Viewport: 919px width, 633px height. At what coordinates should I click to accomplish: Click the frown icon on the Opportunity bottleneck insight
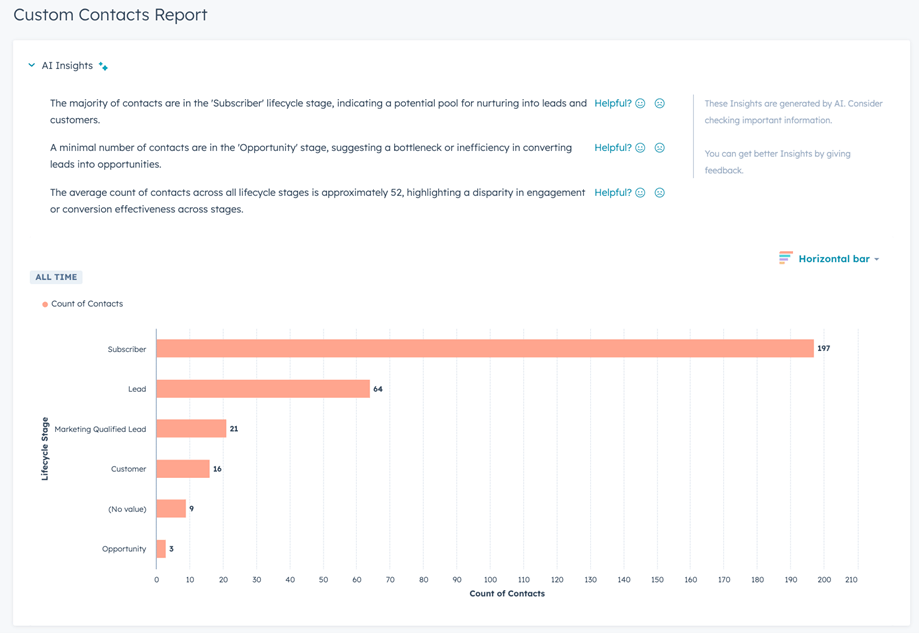660,147
